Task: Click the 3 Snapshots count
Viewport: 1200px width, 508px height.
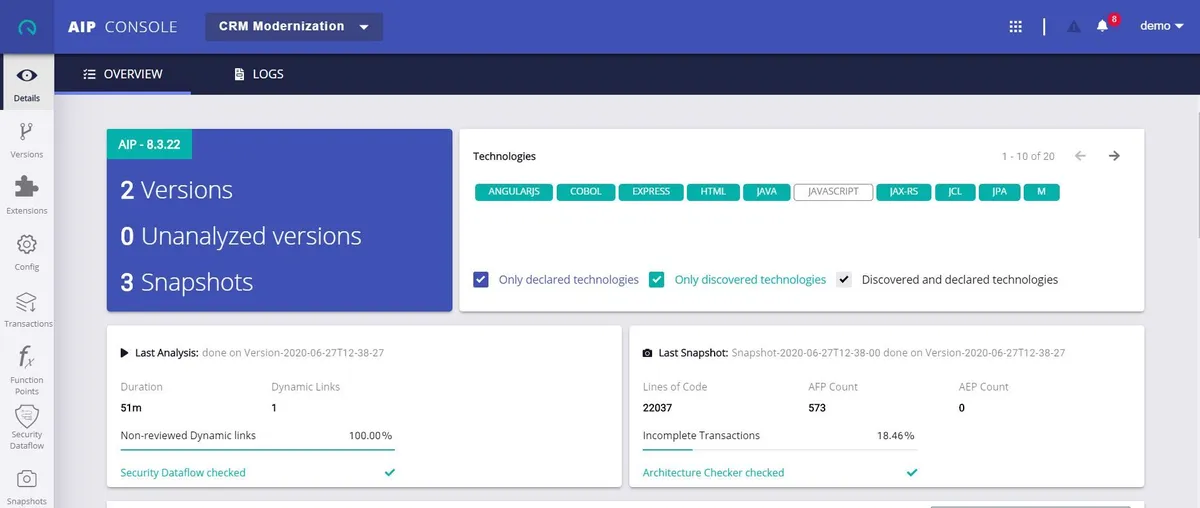Action: coord(187,282)
